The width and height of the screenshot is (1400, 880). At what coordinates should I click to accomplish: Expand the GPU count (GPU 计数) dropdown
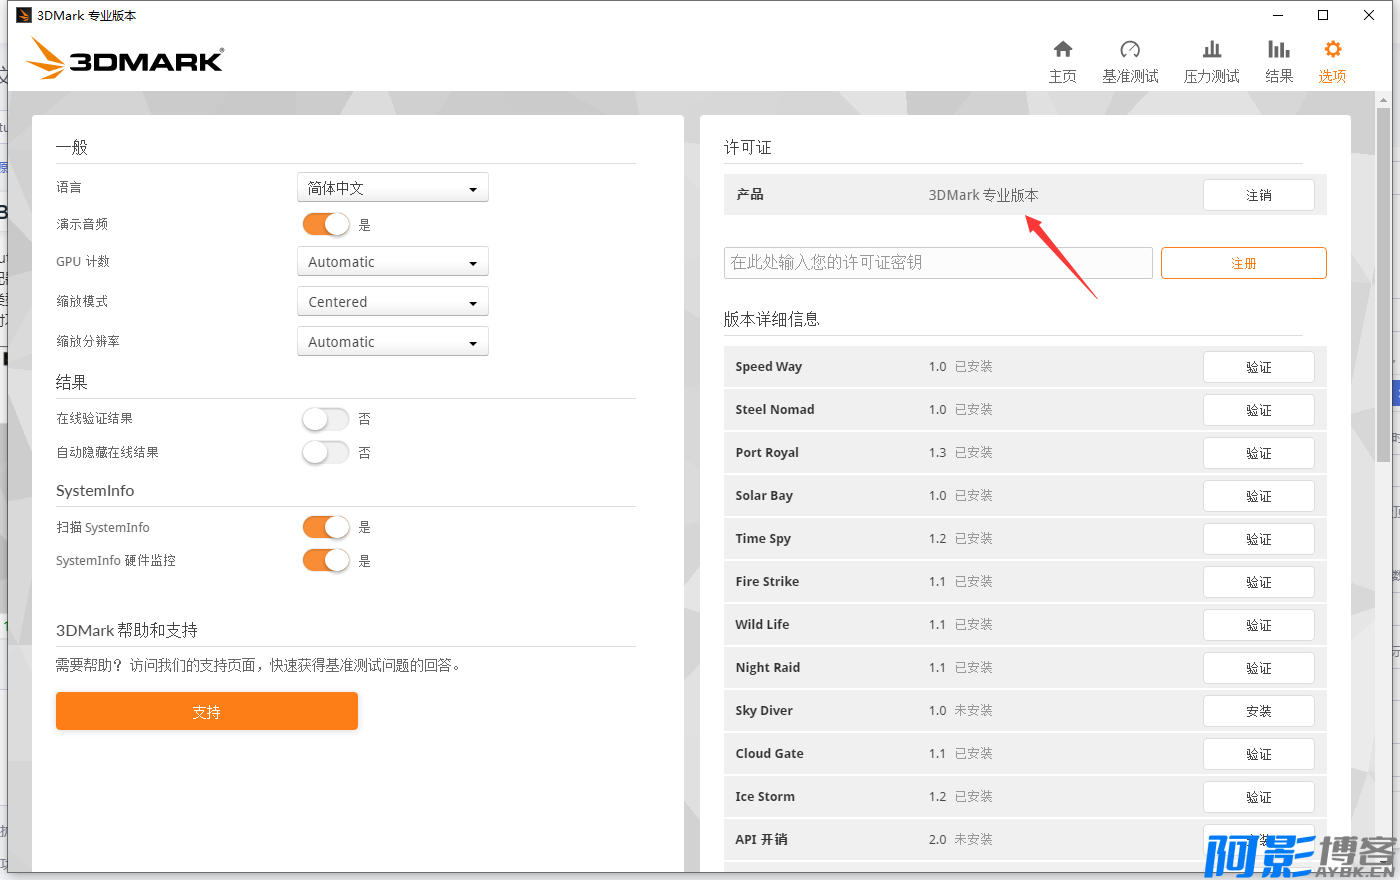392,262
